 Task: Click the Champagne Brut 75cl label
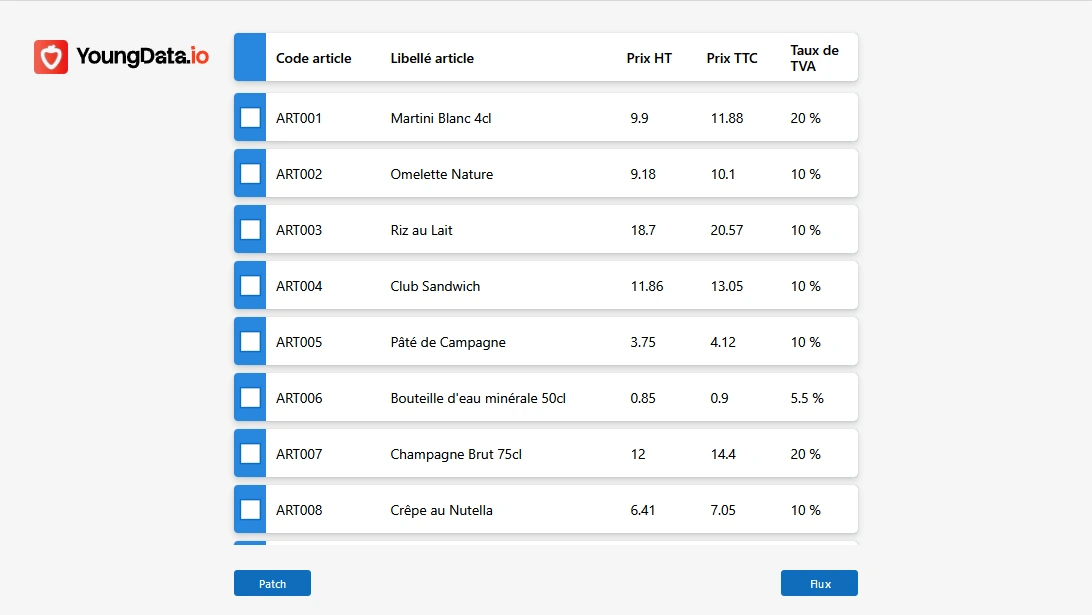coord(456,454)
